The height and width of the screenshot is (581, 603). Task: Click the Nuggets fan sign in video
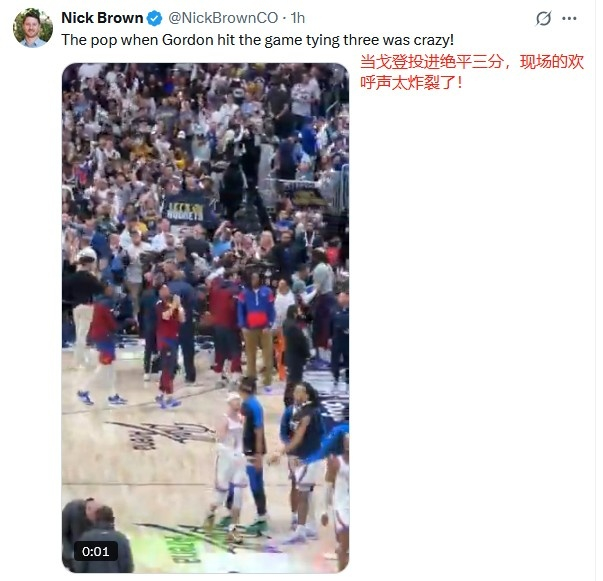pos(186,209)
